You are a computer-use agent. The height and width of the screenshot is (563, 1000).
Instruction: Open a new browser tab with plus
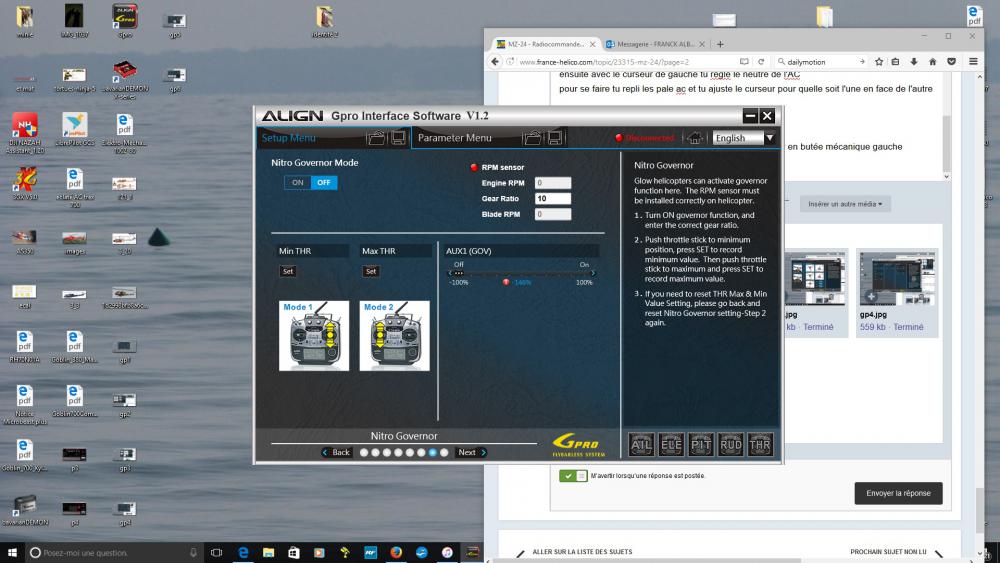coord(720,44)
